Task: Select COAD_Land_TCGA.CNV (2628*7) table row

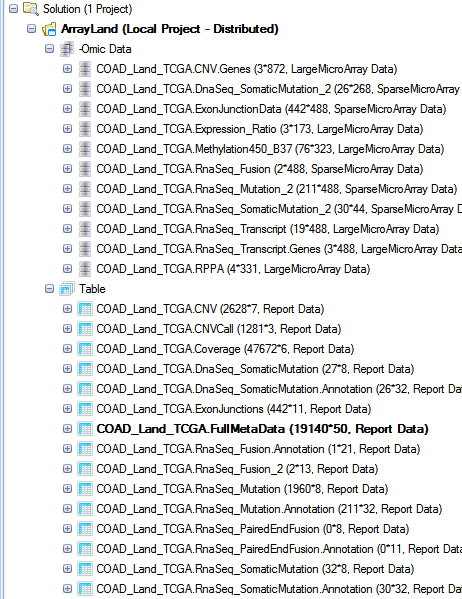Action: point(210,309)
